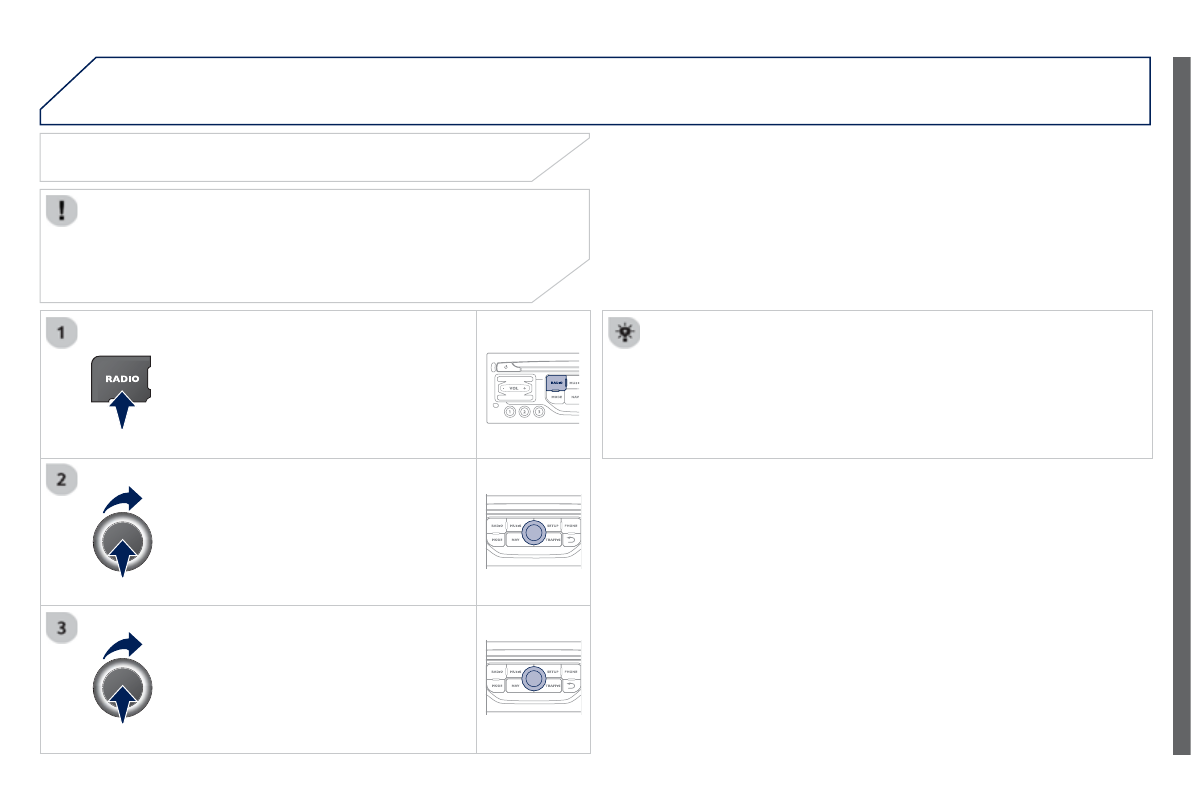1191x794 pixels.
Task: Click the highlighted blue knob in step 2 thumbnail
Action: pos(534,533)
